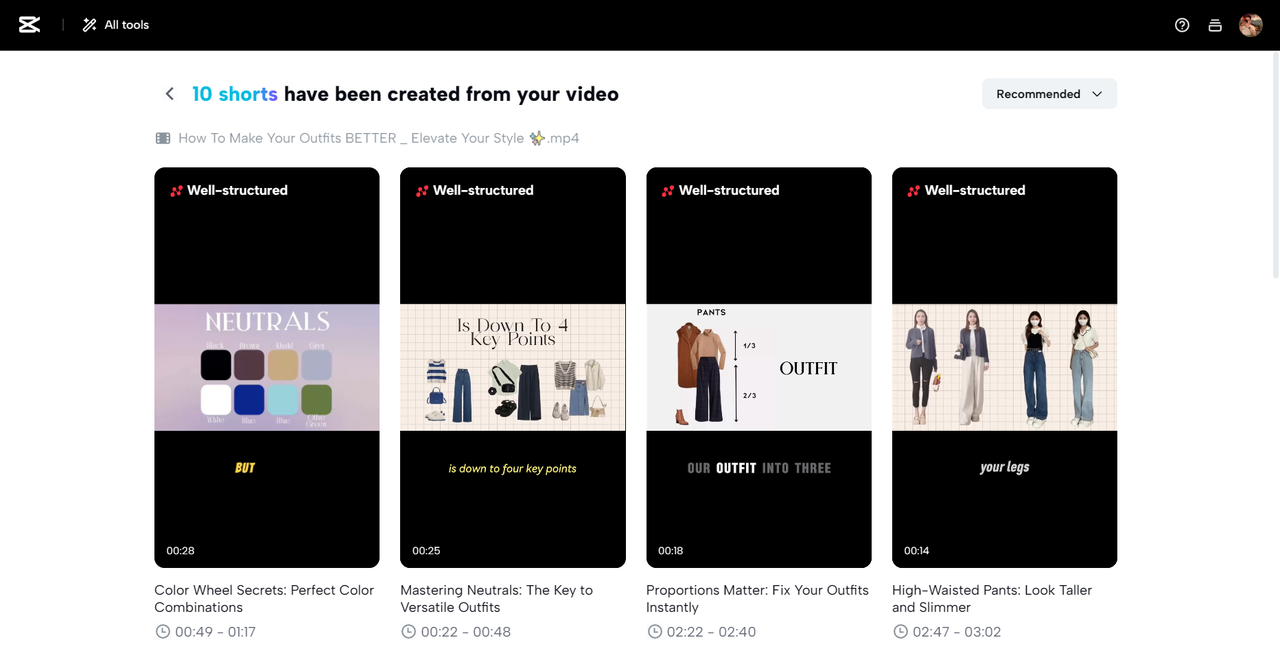Click clock icon next to 02:22 - 02:40
The image size is (1280, 664).
[x=654, y=632]
